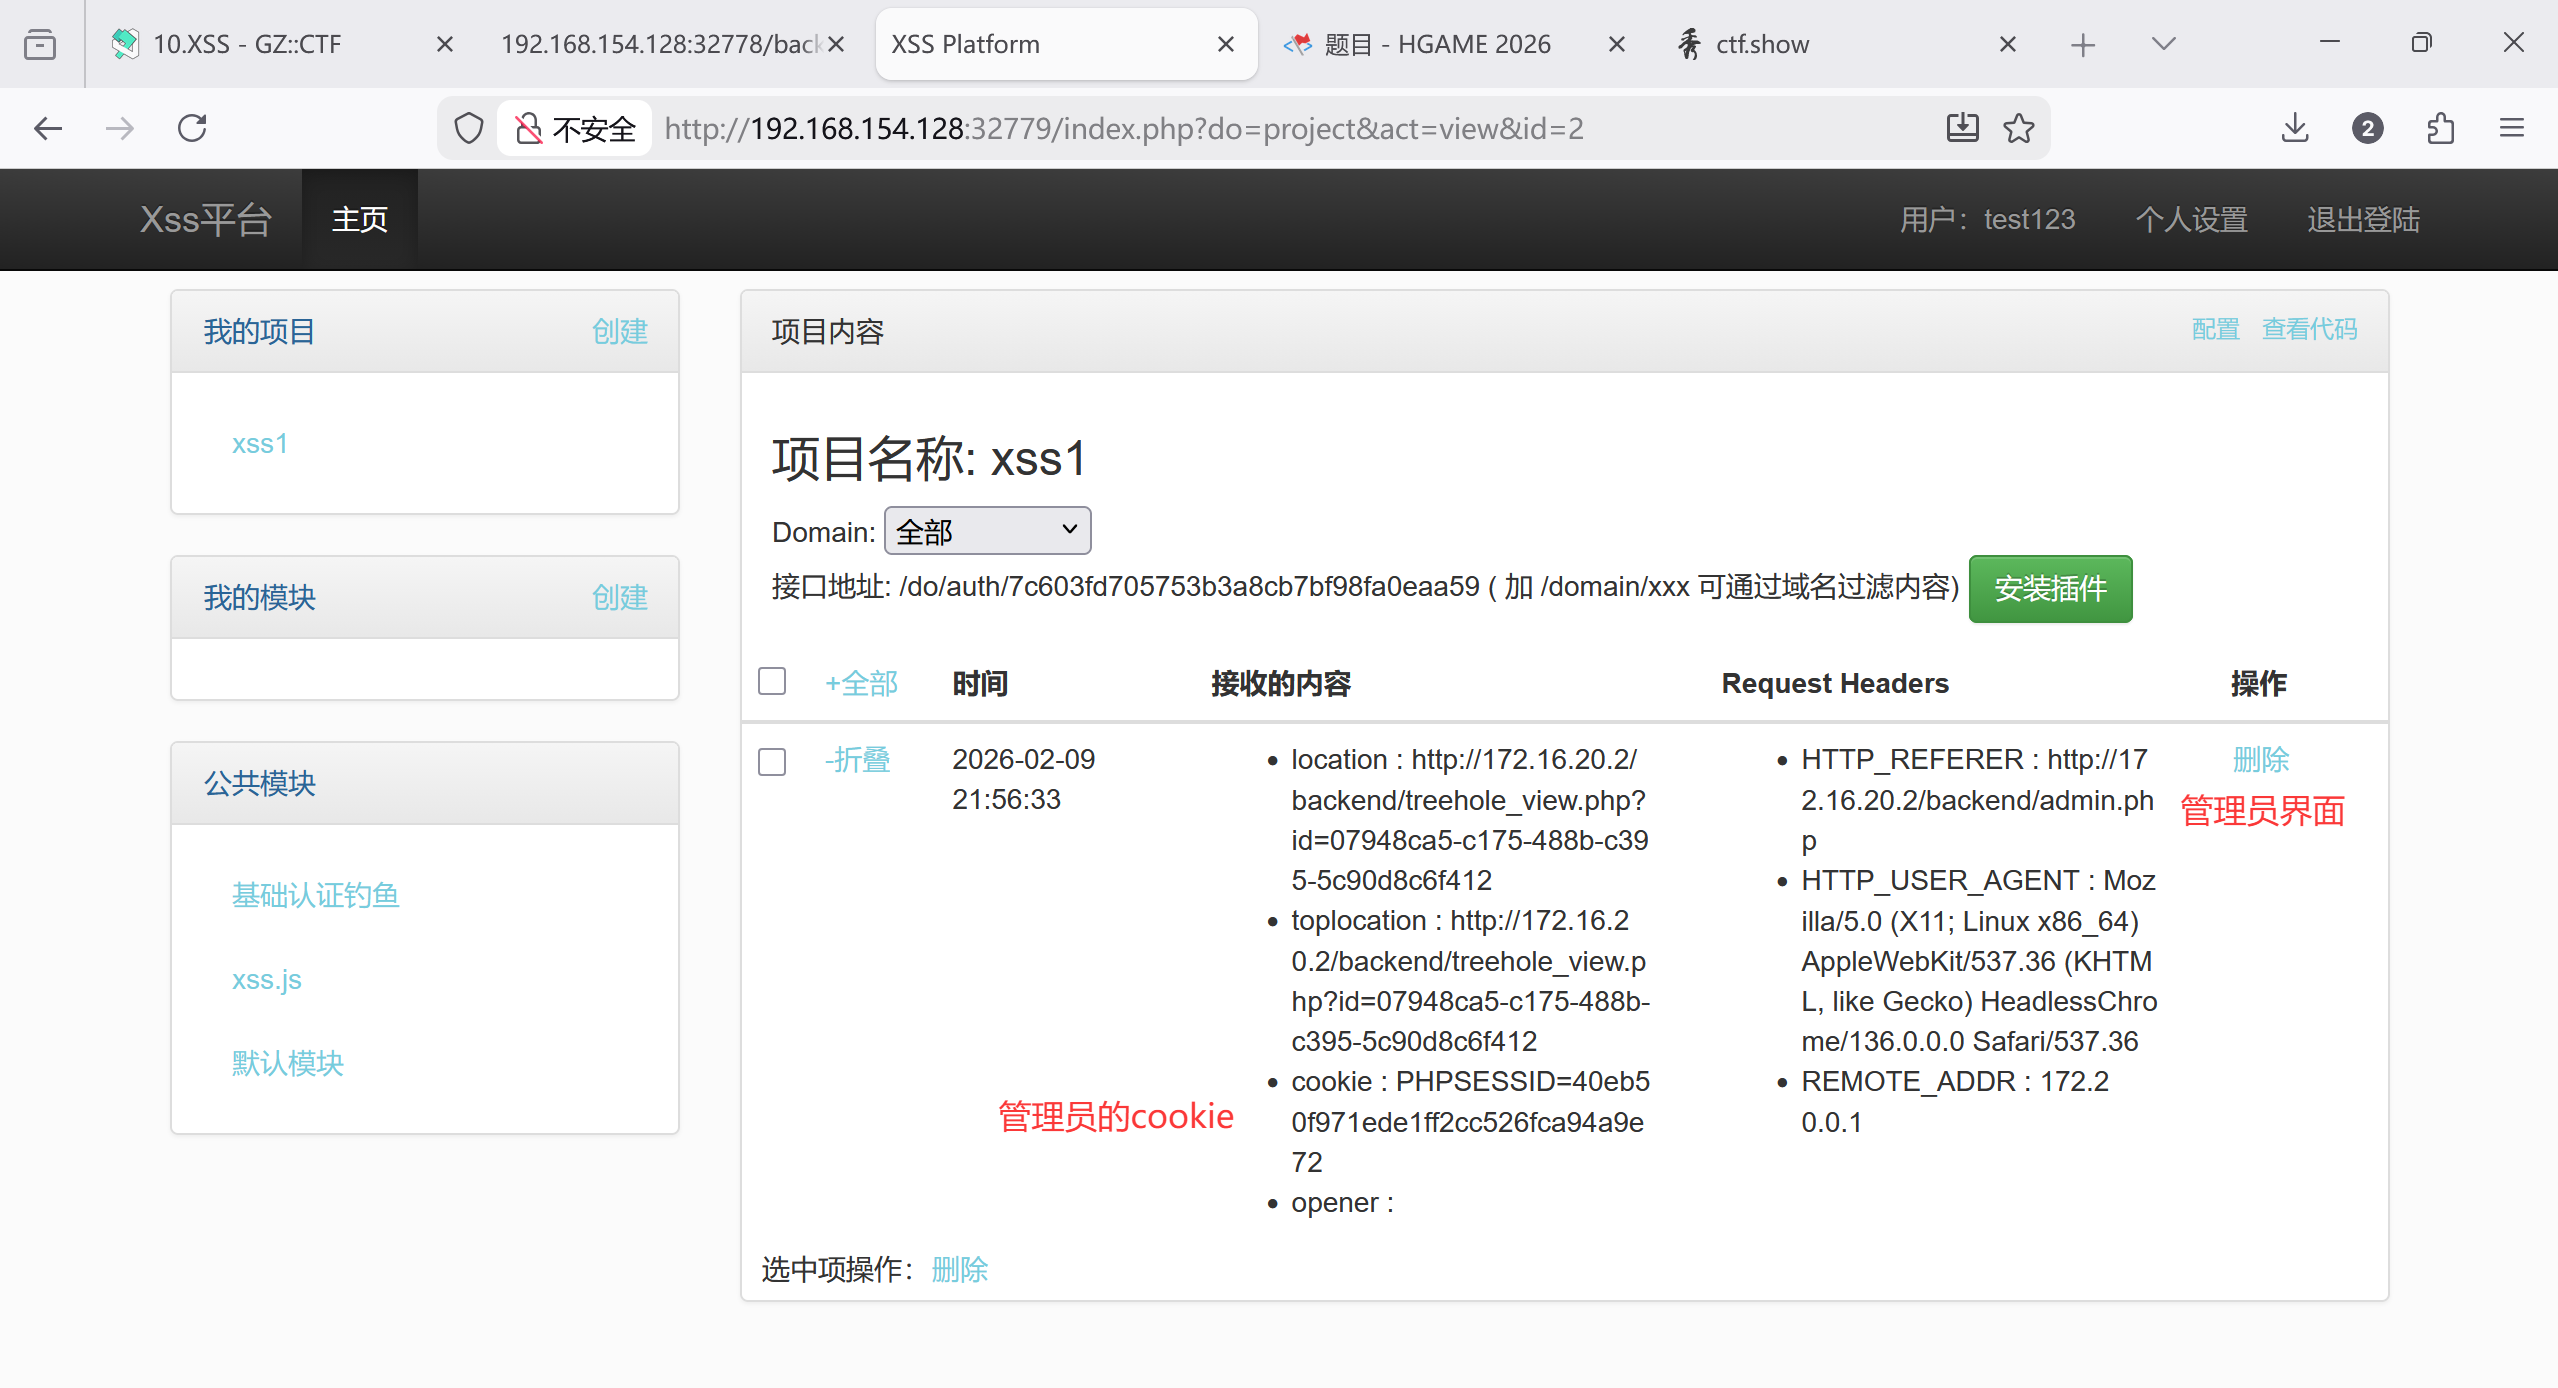Check the 2026-02-09 record checkbox
The image size is (2558, 1388).
[x=772, y=761]
